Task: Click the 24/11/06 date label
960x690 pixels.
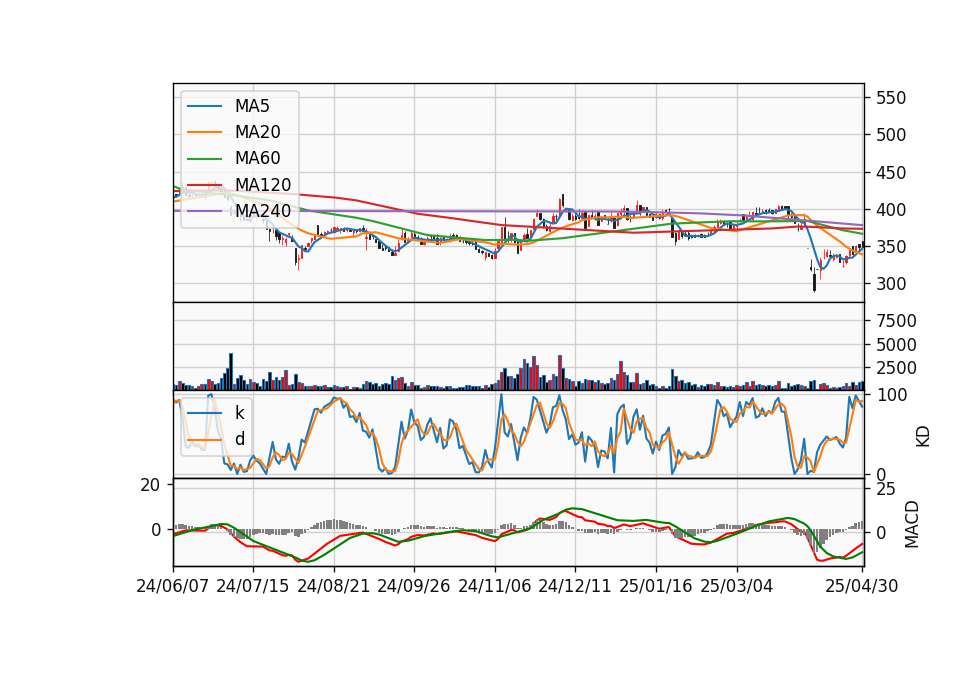Action: click(x=495, y=586)
